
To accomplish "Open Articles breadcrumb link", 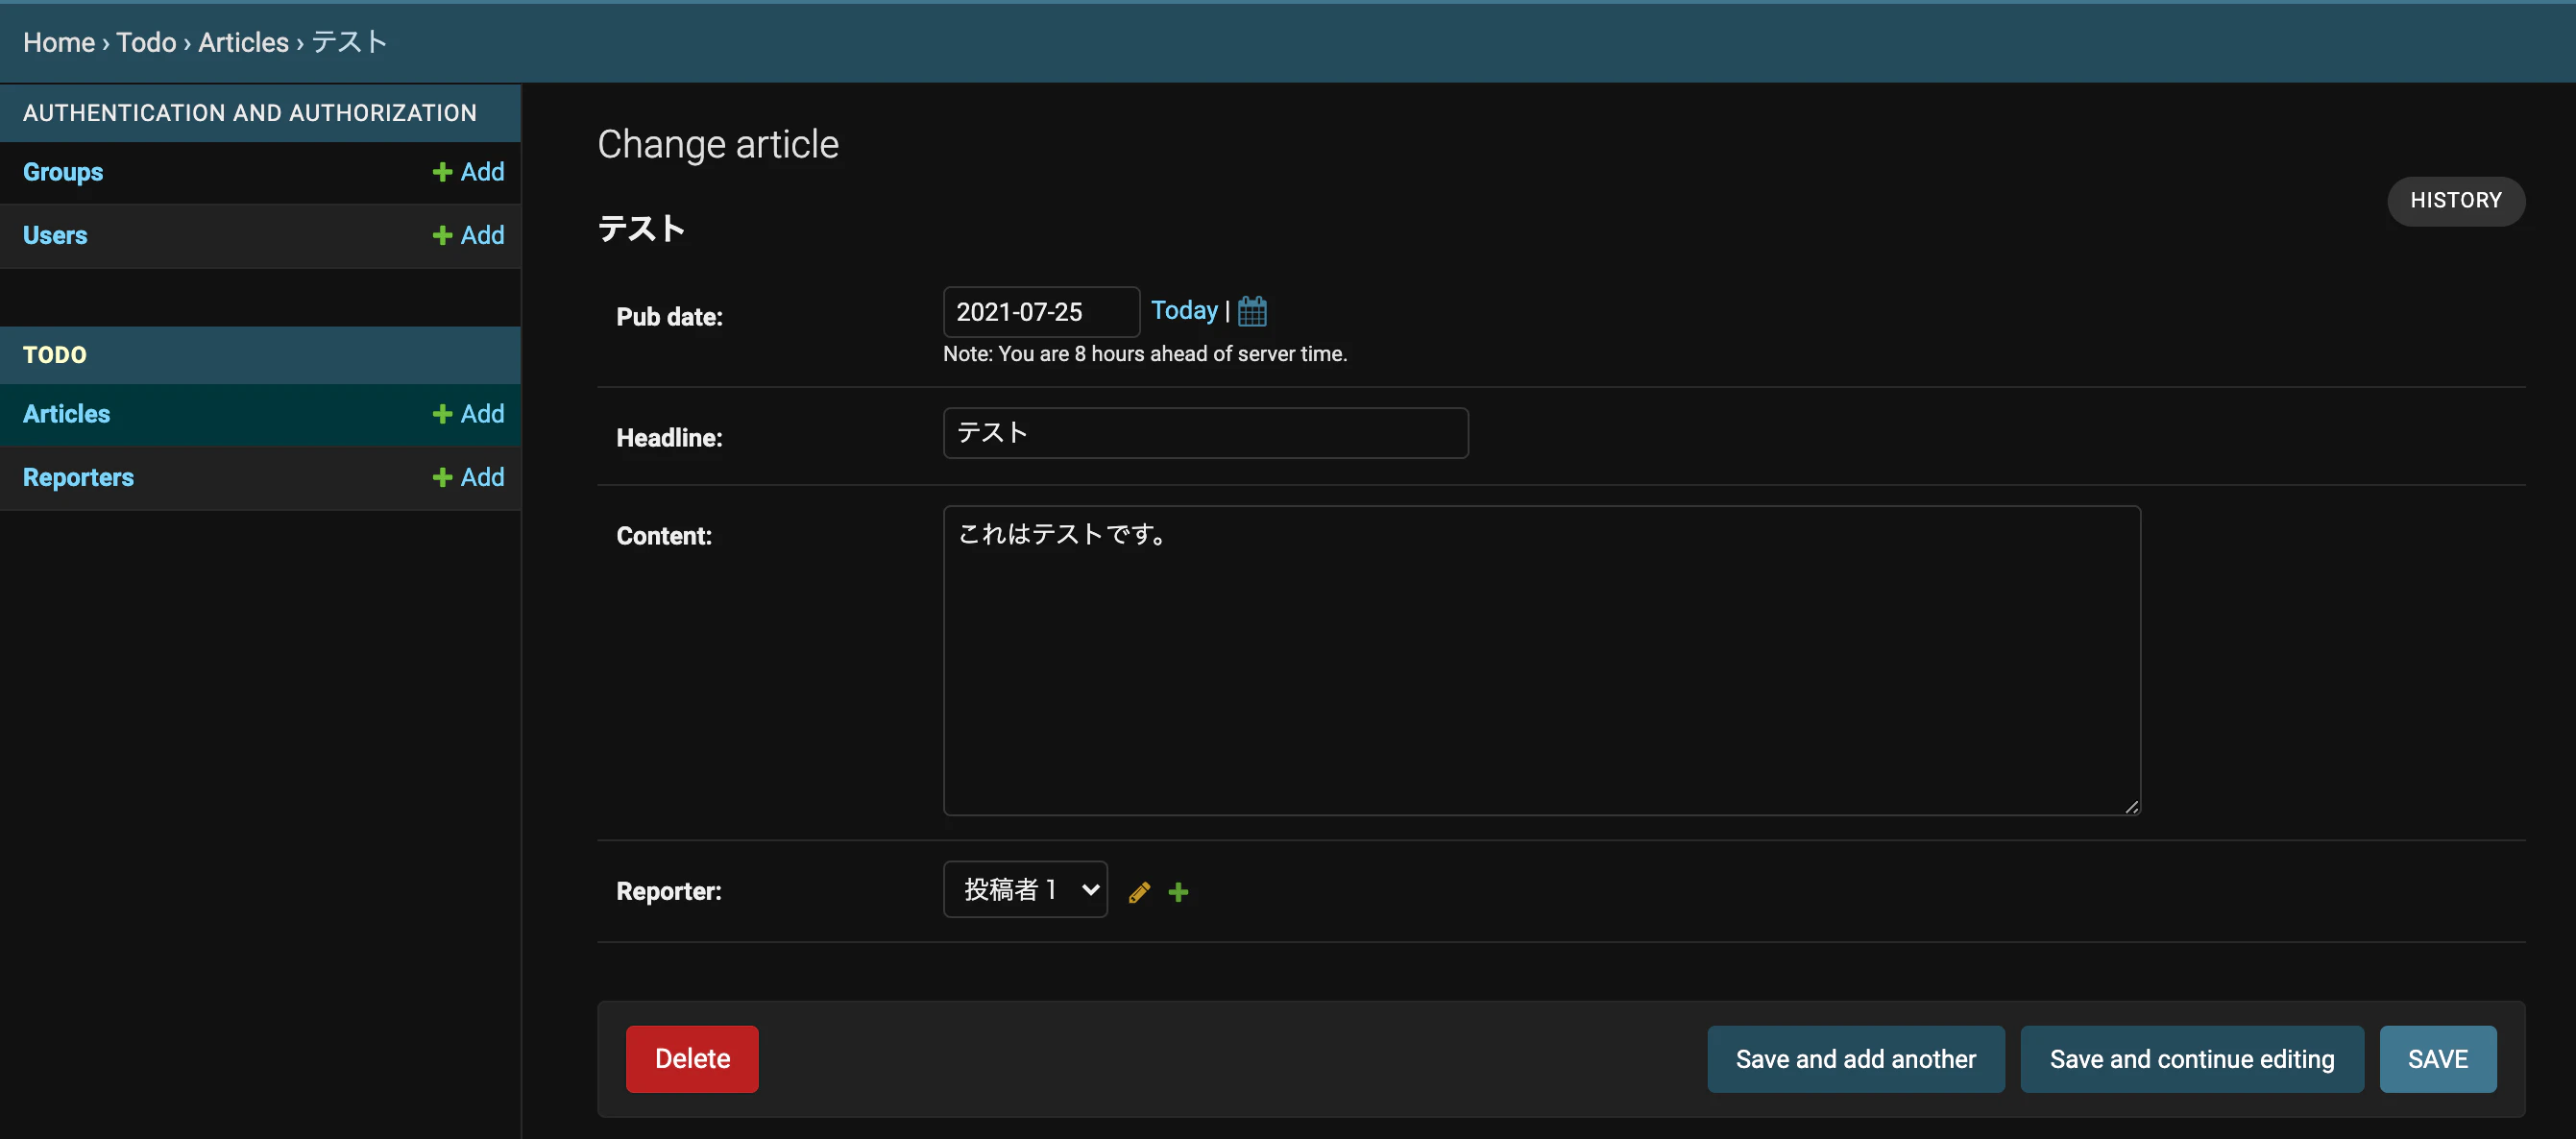I will (x=243, y=42).
